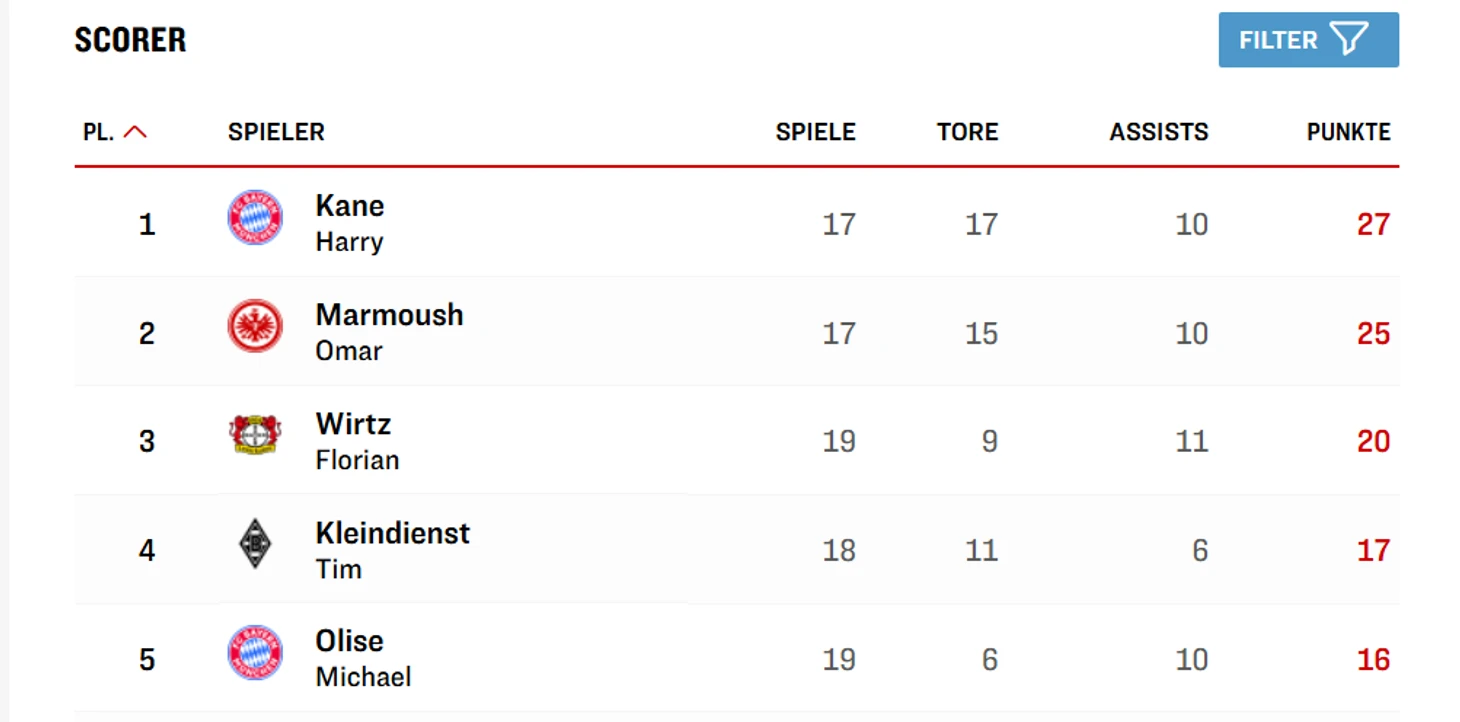
Task: Sort the table by TORE column
Action: point(966,132)
